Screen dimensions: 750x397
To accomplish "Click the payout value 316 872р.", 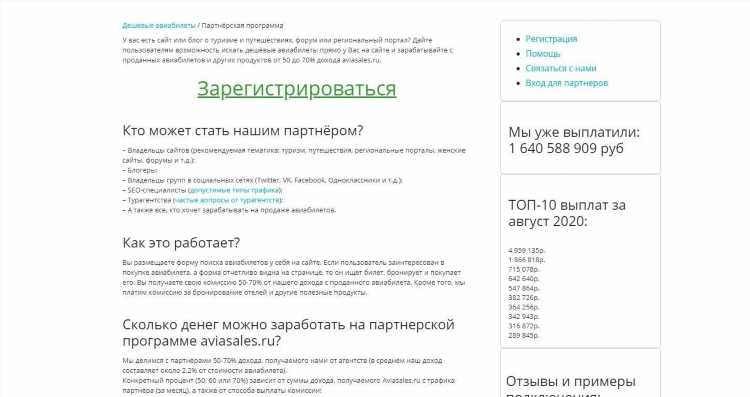I will coord(524,326).
